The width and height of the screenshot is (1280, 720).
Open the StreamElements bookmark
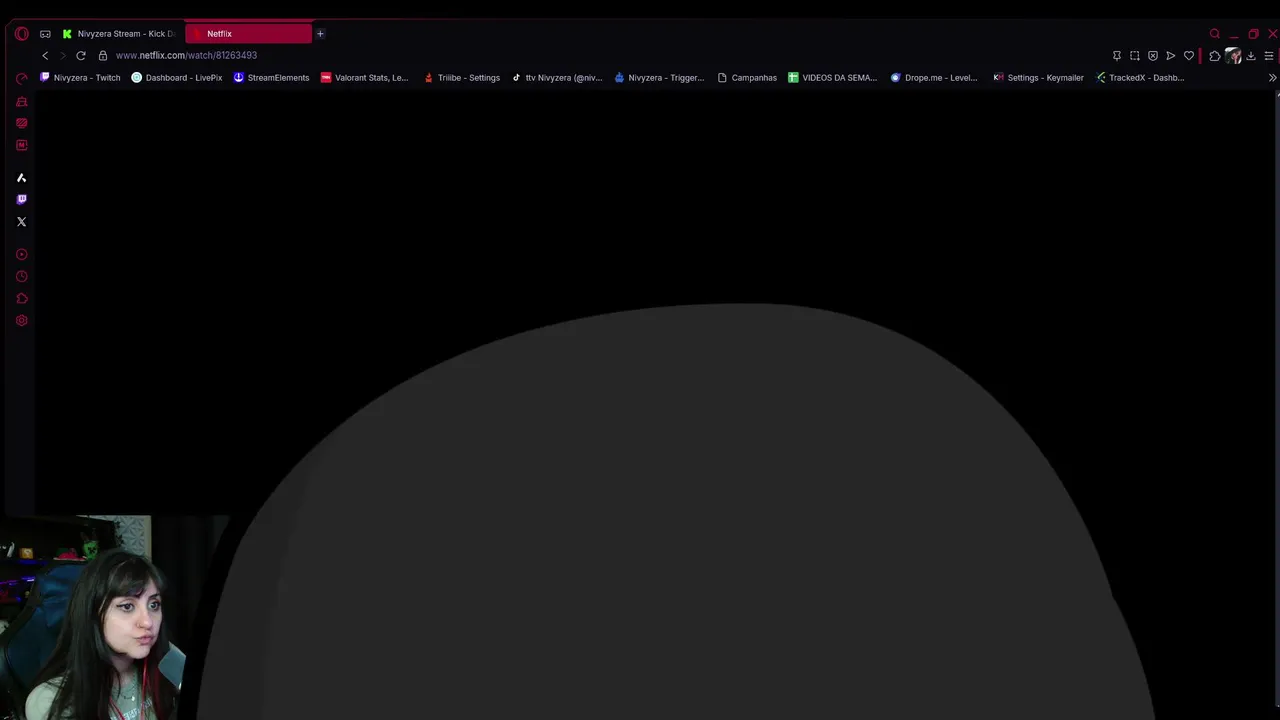pos(271,78)
